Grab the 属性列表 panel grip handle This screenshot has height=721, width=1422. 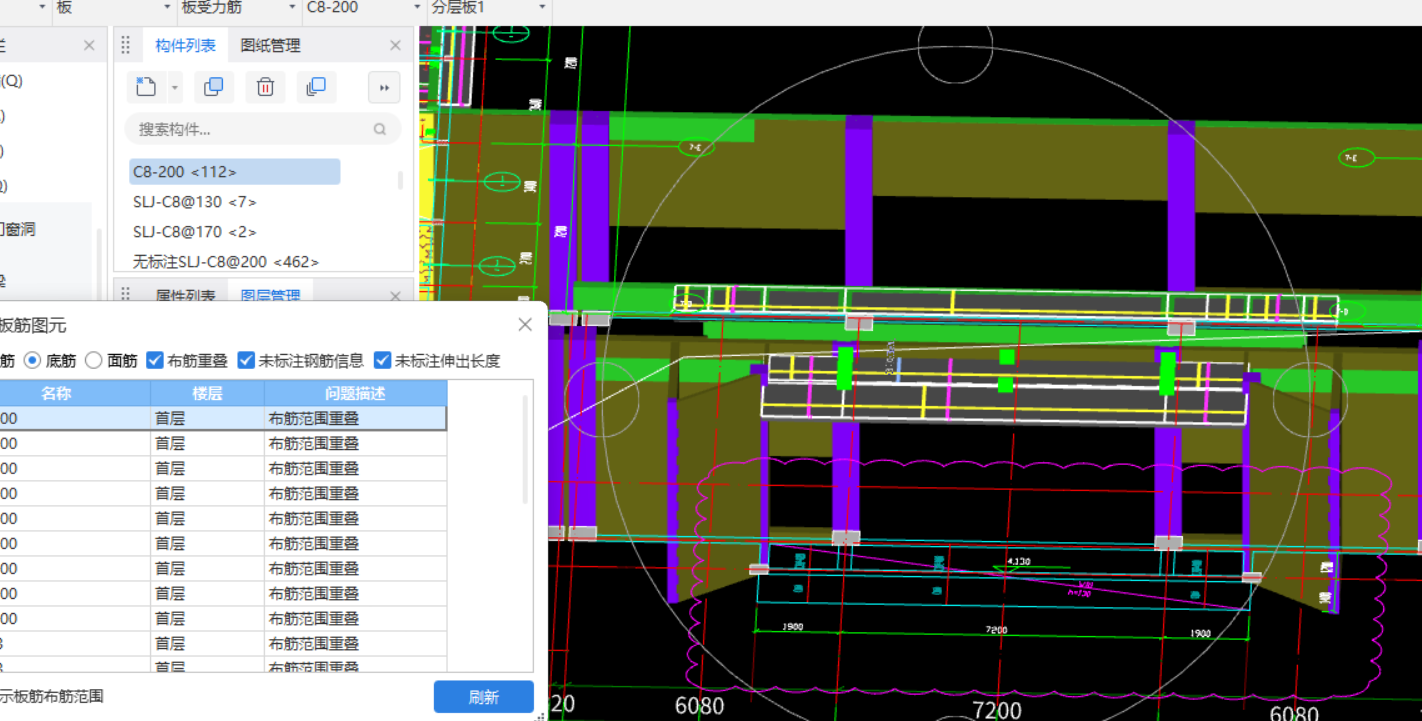pos(126,295)
